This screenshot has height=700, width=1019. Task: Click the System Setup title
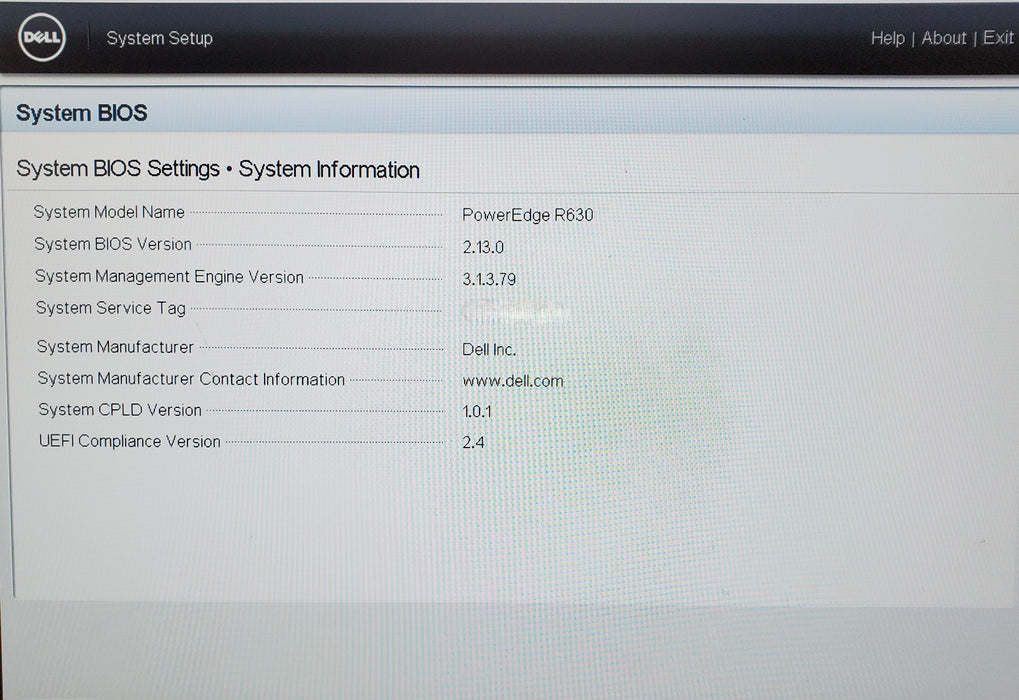coord(159,38)
